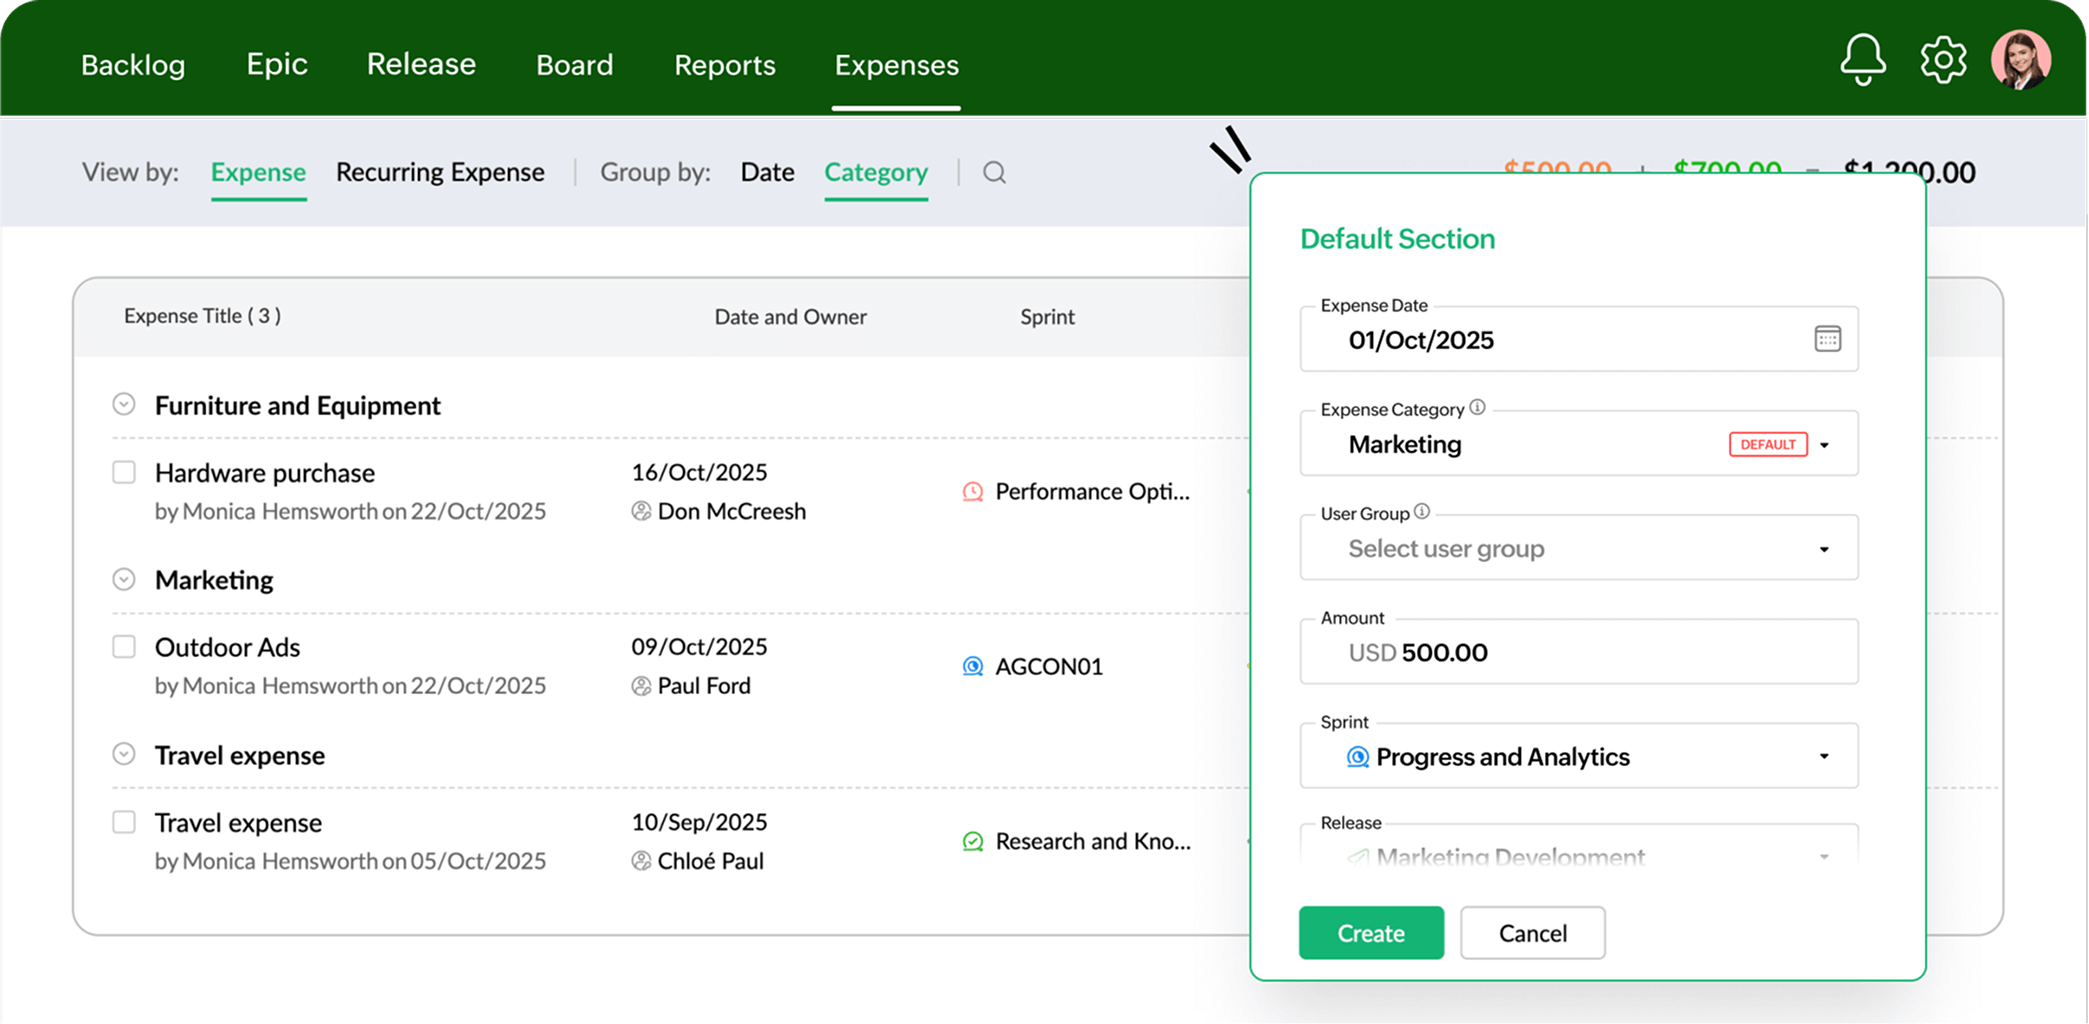Open the calendar picker for Expense Date
This screenshot has height=1024, width=2089.
tap(1827, 339)
